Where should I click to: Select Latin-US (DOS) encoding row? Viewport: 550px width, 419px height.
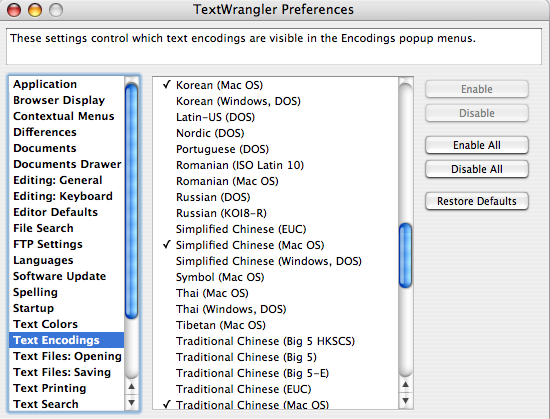coord(276,117)
